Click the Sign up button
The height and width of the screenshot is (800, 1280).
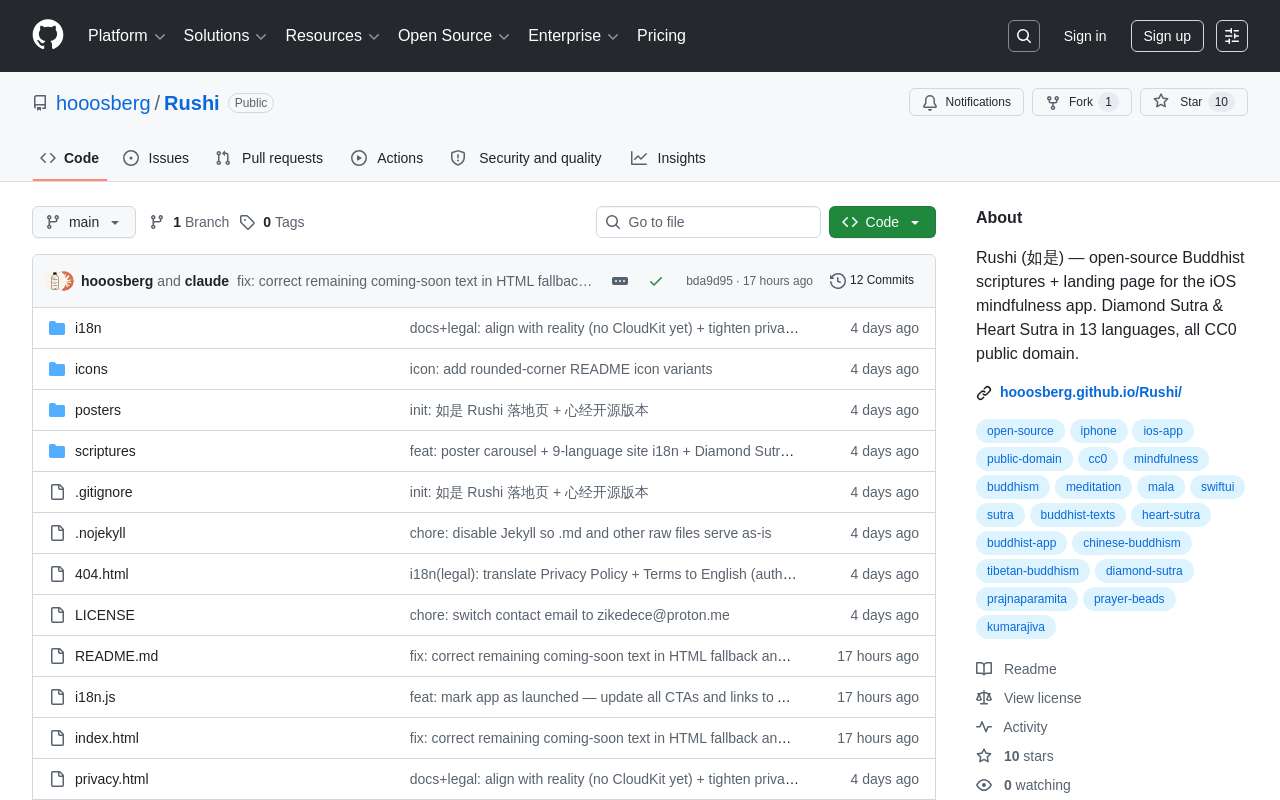(x=1167, y=36)
